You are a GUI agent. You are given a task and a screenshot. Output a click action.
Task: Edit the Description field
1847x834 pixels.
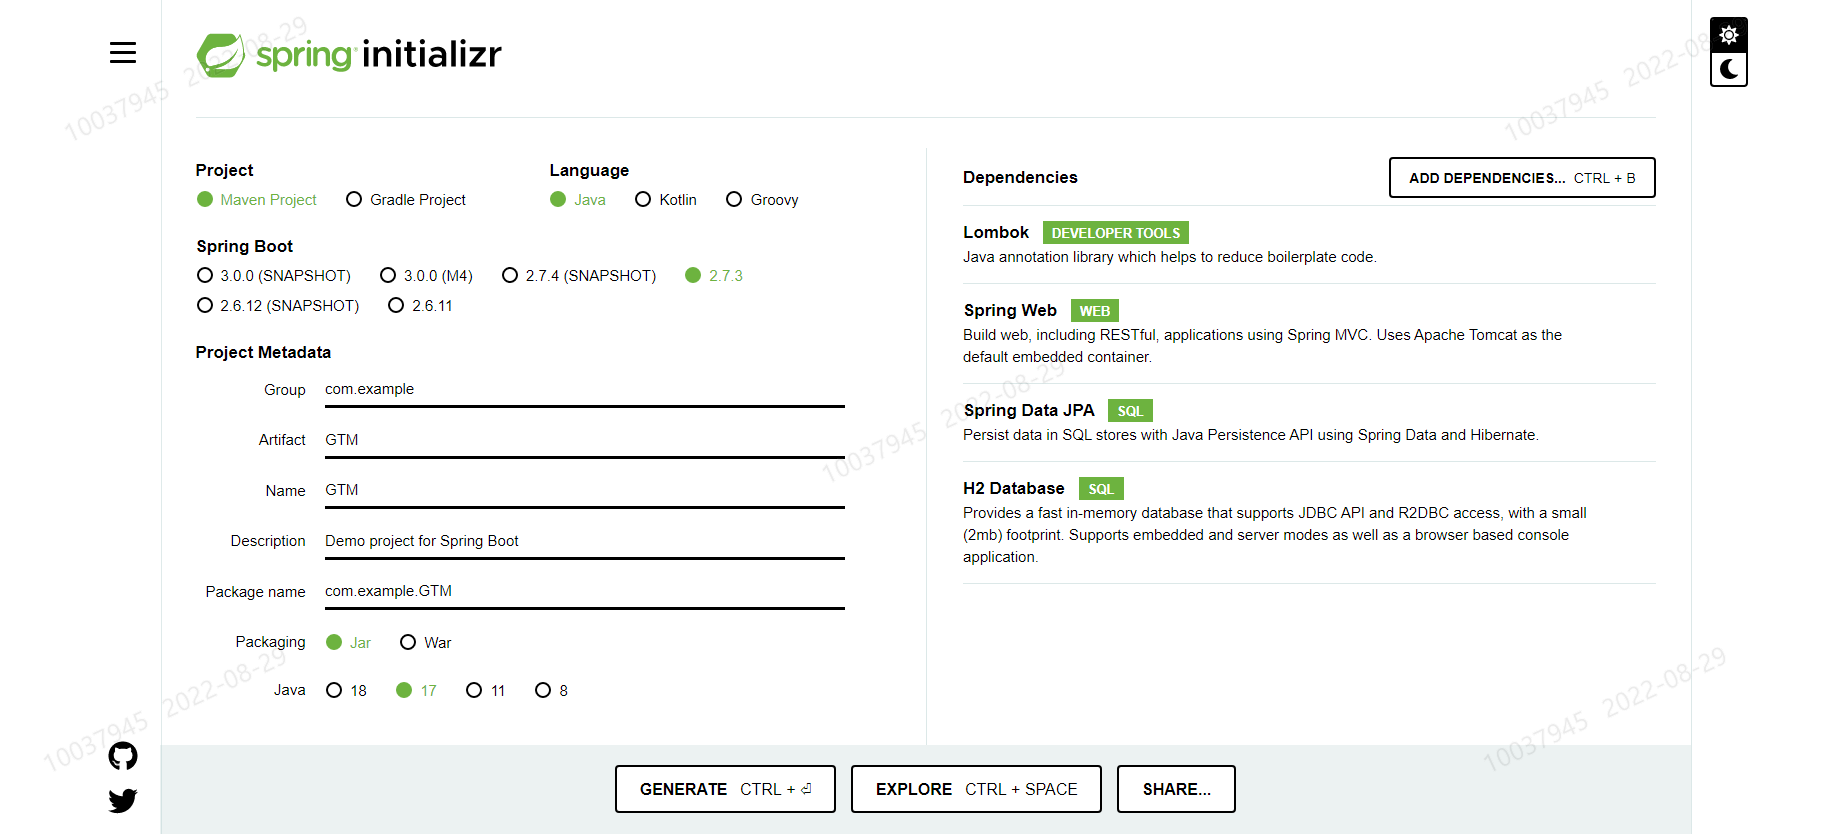click(585, 541)
